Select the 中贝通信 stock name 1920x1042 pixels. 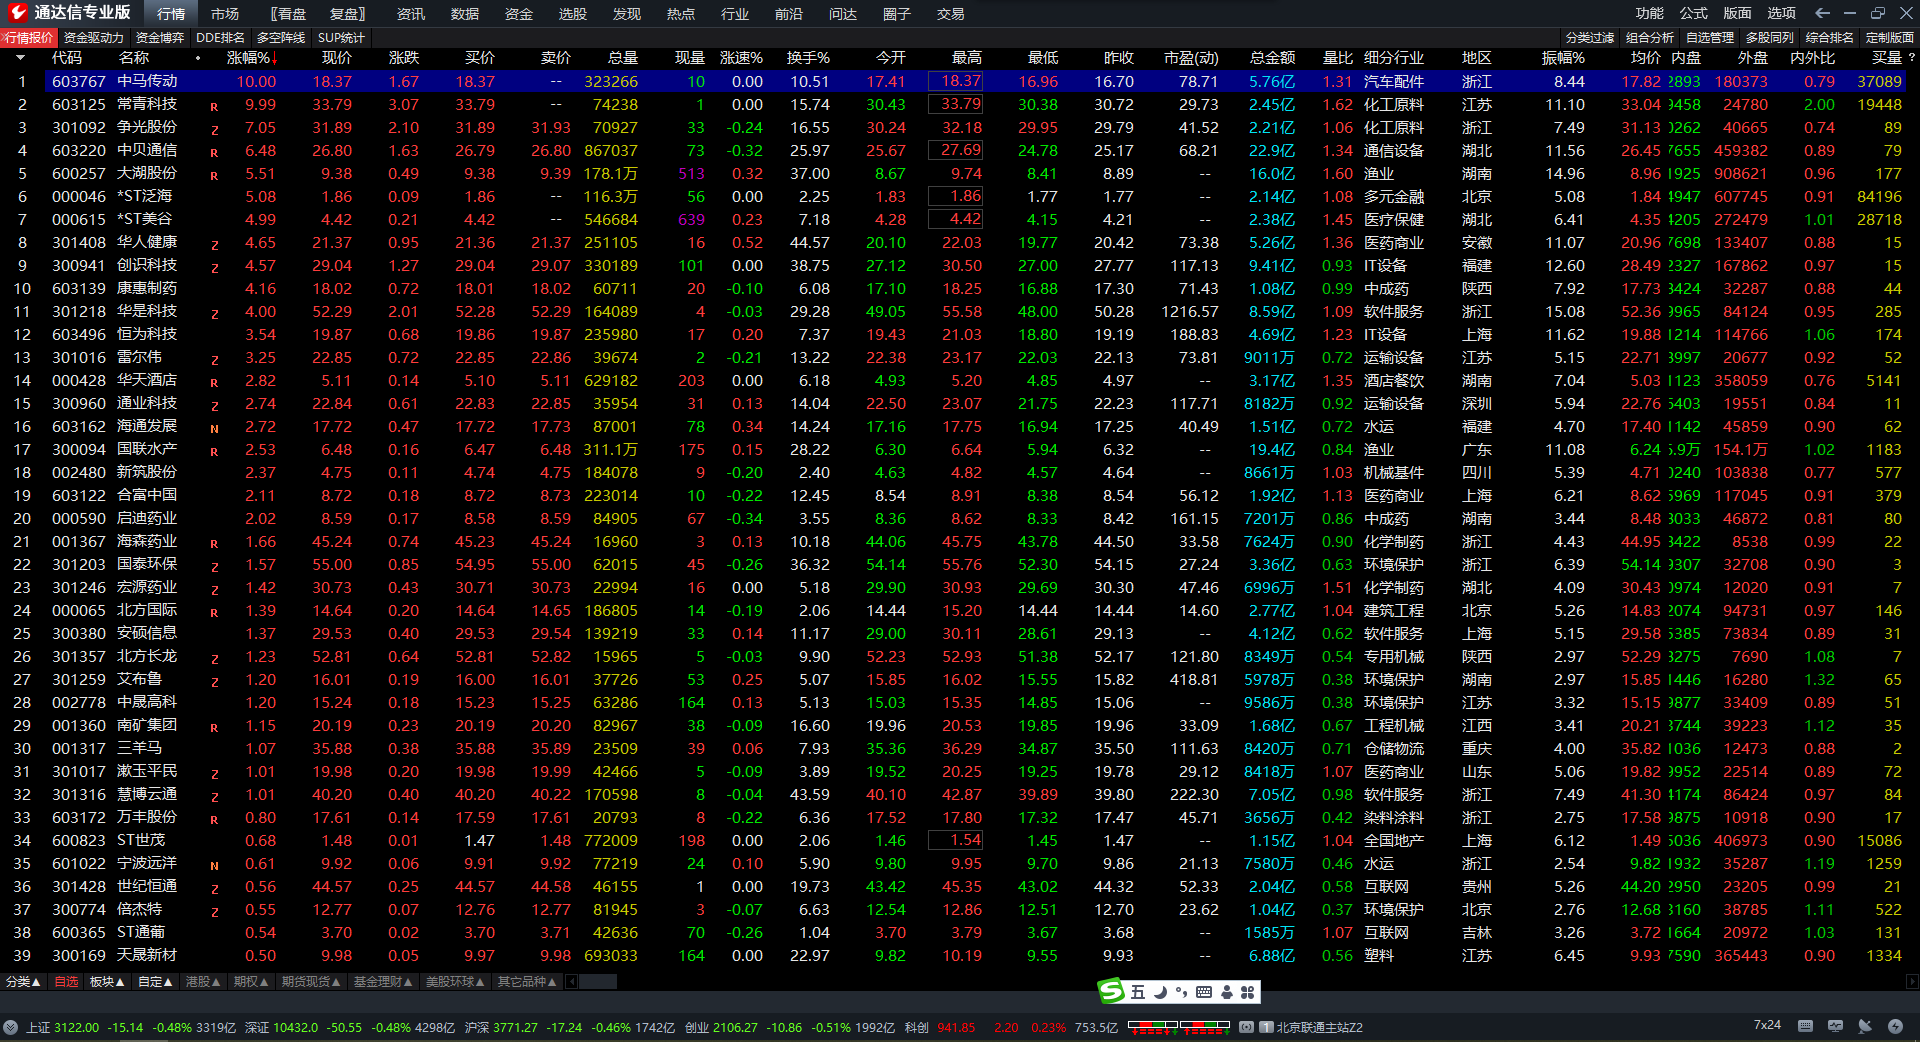pyautogui.click(x=147, y=150)
